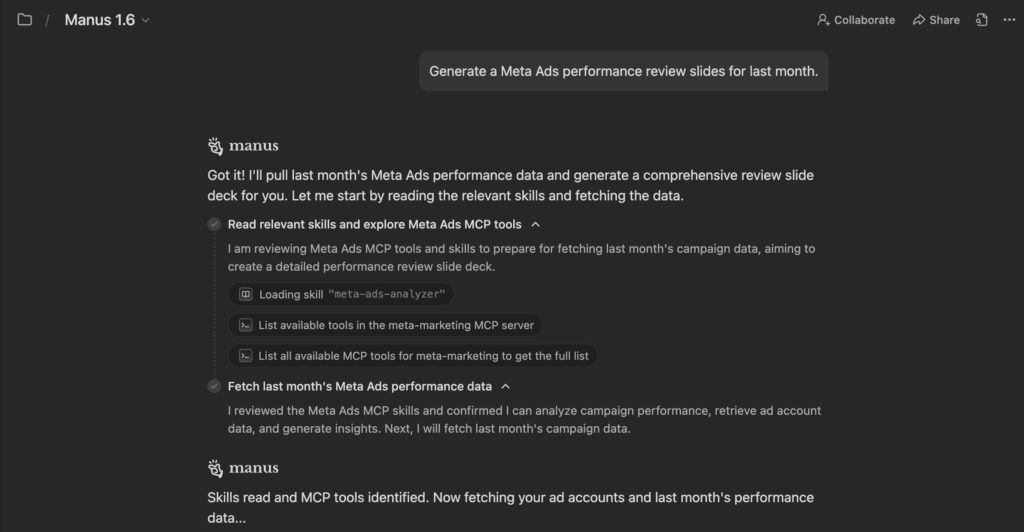
Task: Click the book icon on Loading skill chip
Action: 245,294
